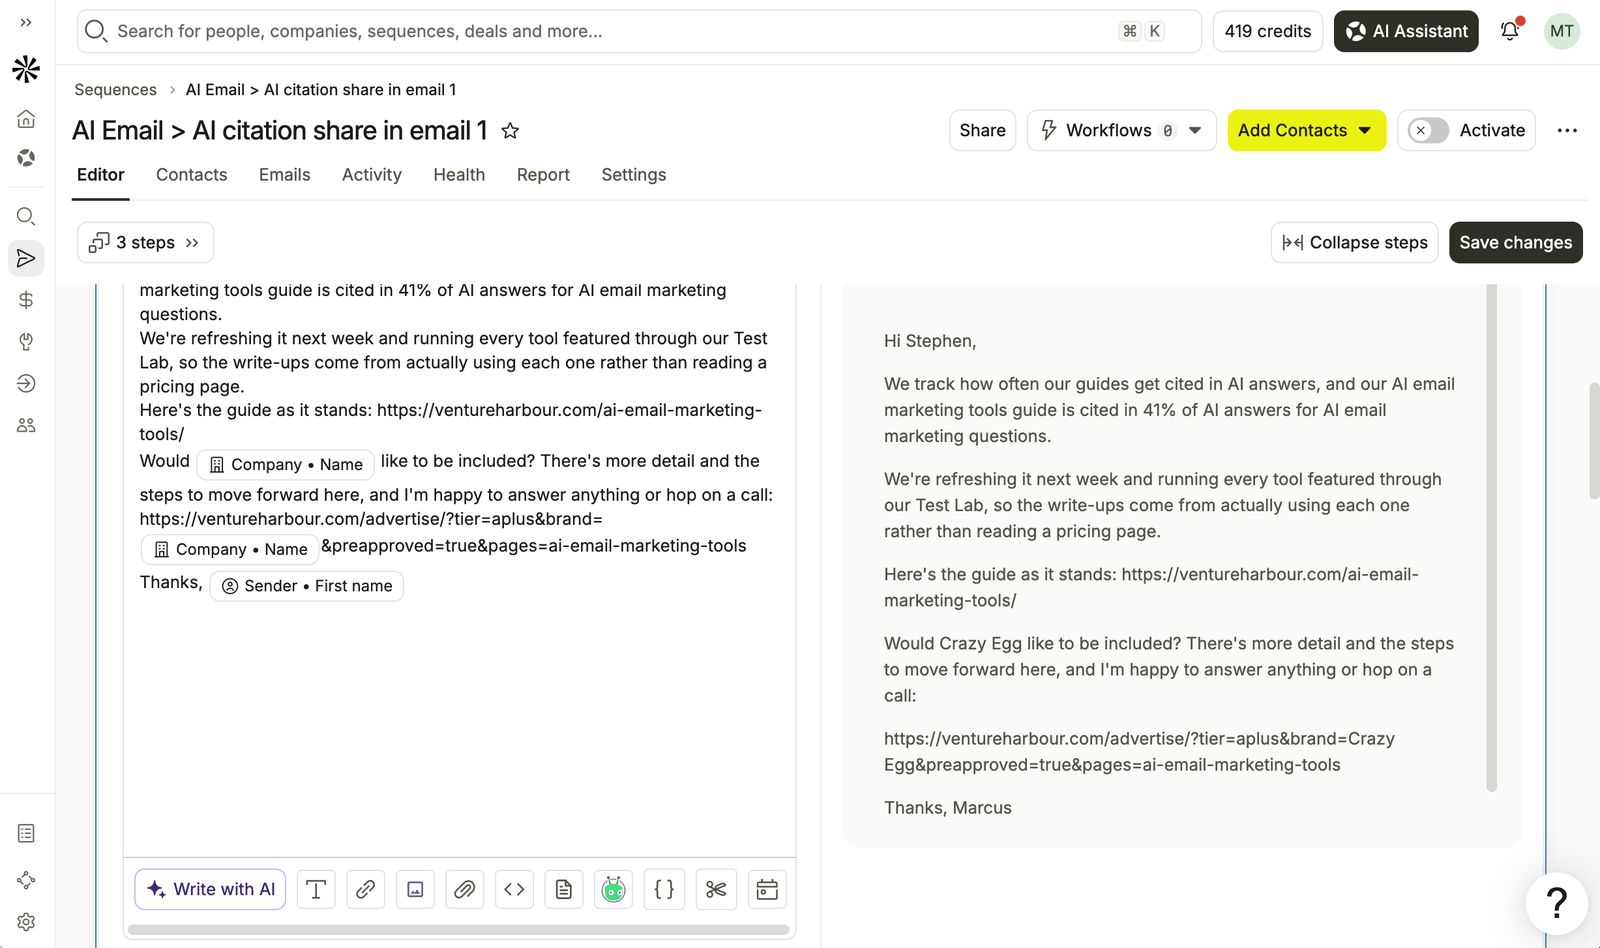Viewport: 1600px width, 948px height.
Task: Click Collapse steps button
Action: coord(1355,243)
